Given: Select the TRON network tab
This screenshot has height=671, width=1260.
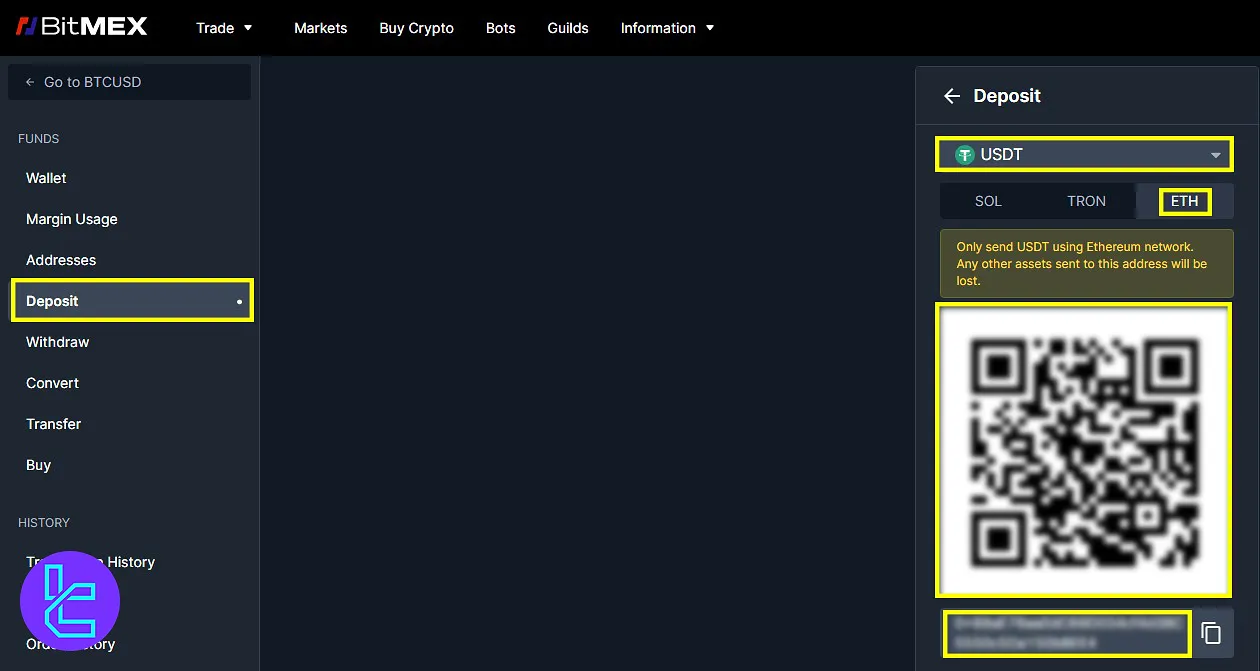Looking at the screenshot, I should 1086,201.
